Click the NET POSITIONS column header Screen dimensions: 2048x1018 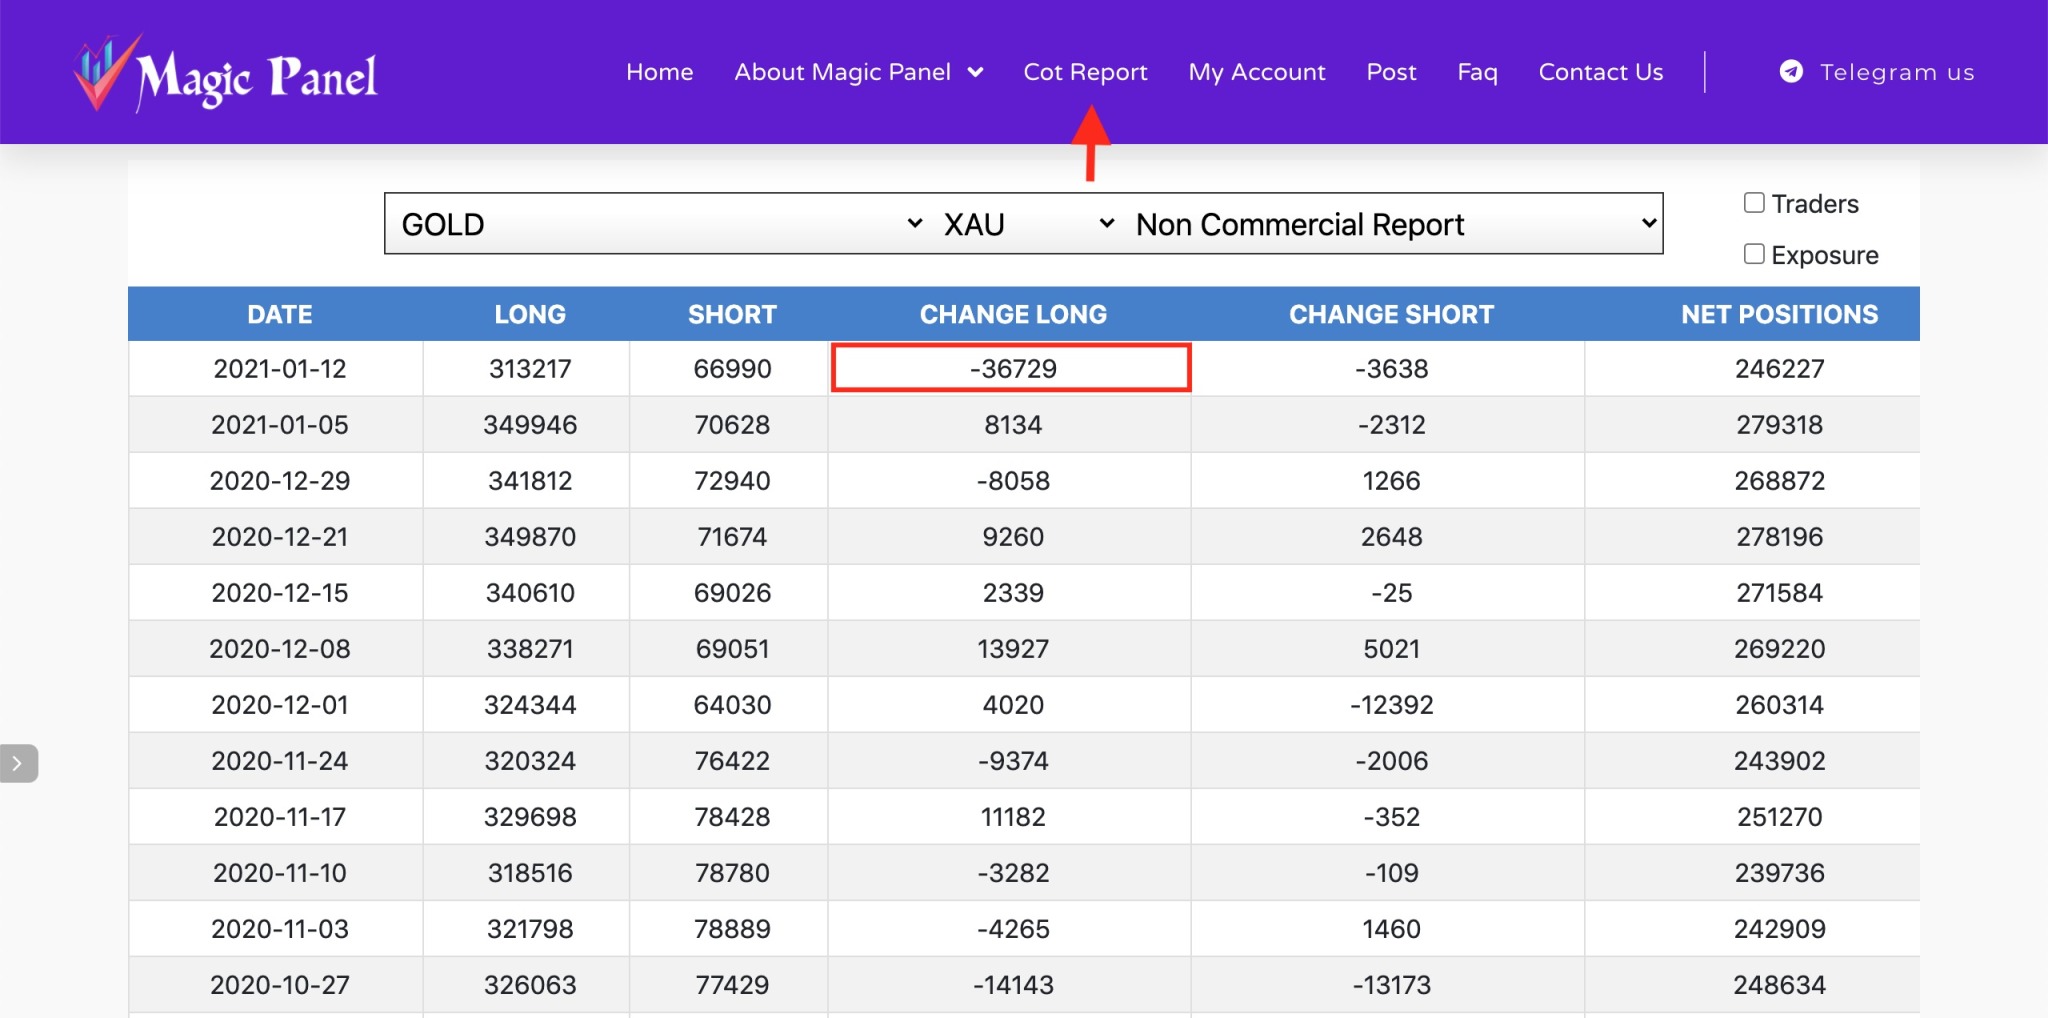[1779, 314]
